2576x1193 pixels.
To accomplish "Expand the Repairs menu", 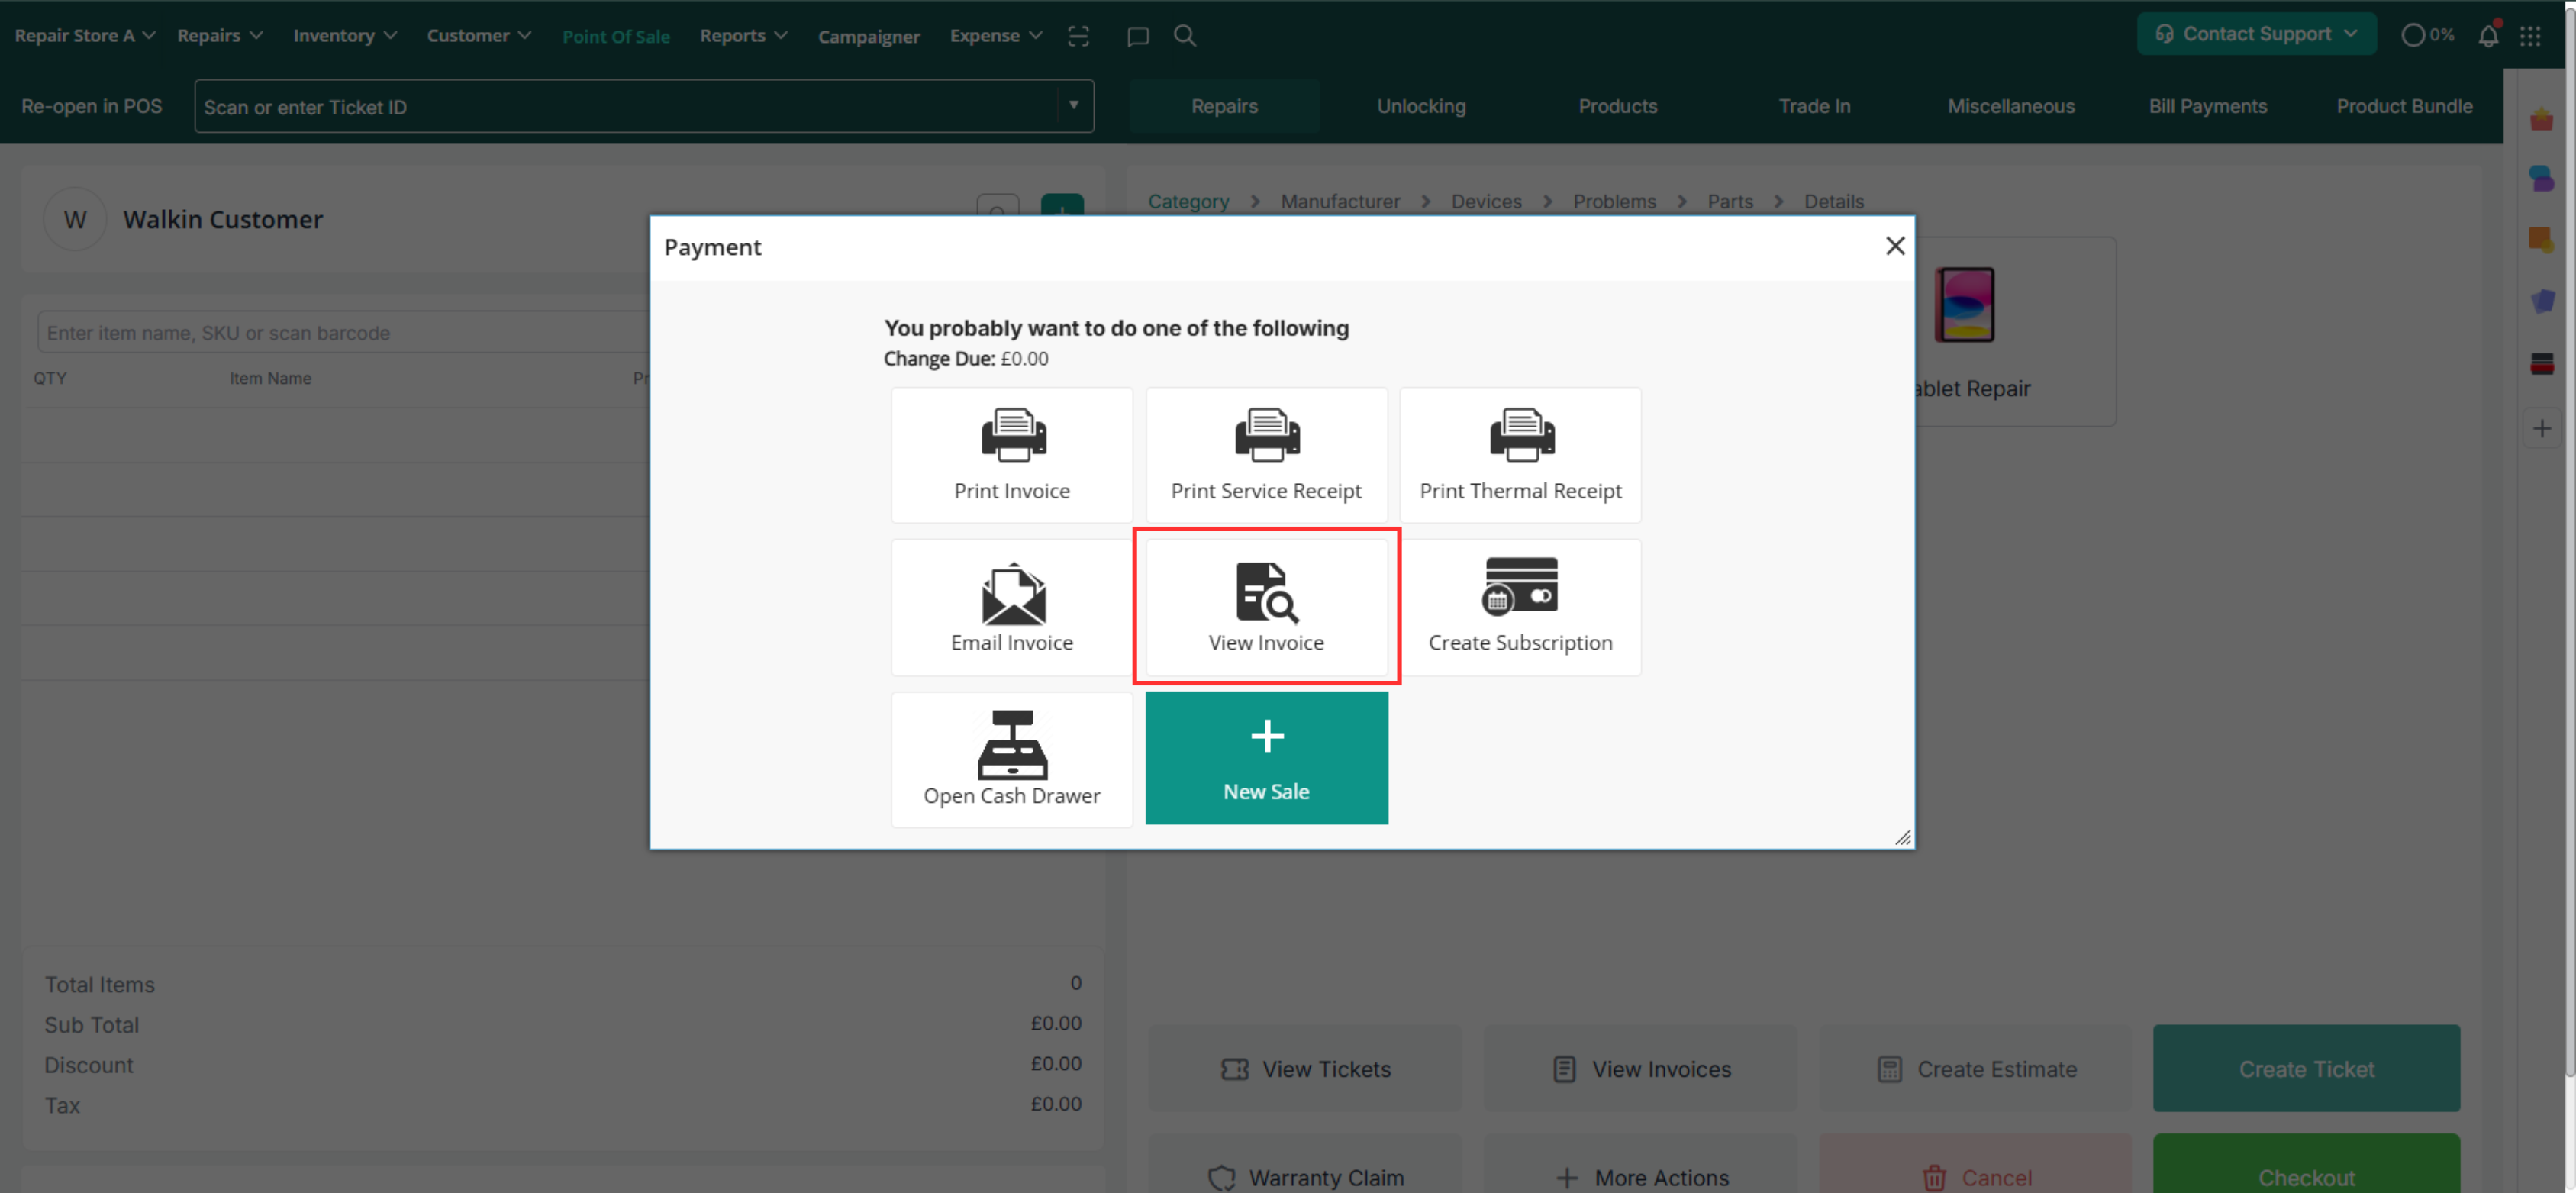I will [x=220, y=36].
